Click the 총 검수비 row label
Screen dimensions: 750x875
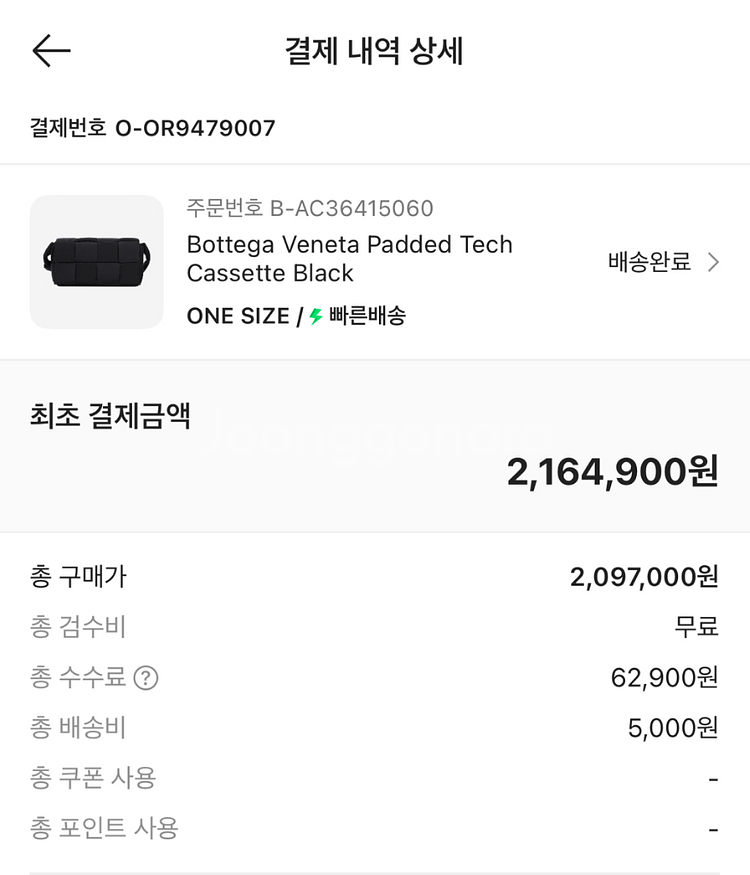click(x=79, y=627)
